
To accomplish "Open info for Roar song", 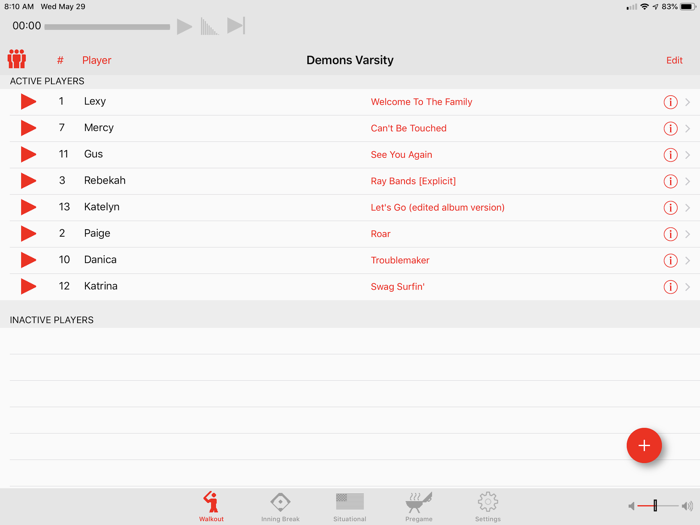I will (x=670, y=234).
